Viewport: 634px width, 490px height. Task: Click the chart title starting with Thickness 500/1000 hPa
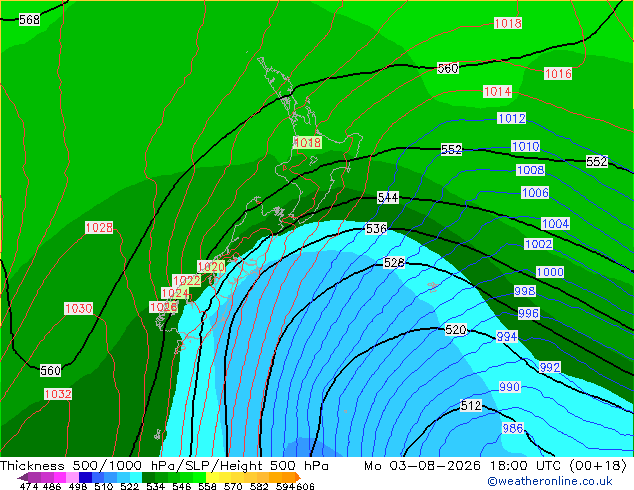[x=164, y=466]
